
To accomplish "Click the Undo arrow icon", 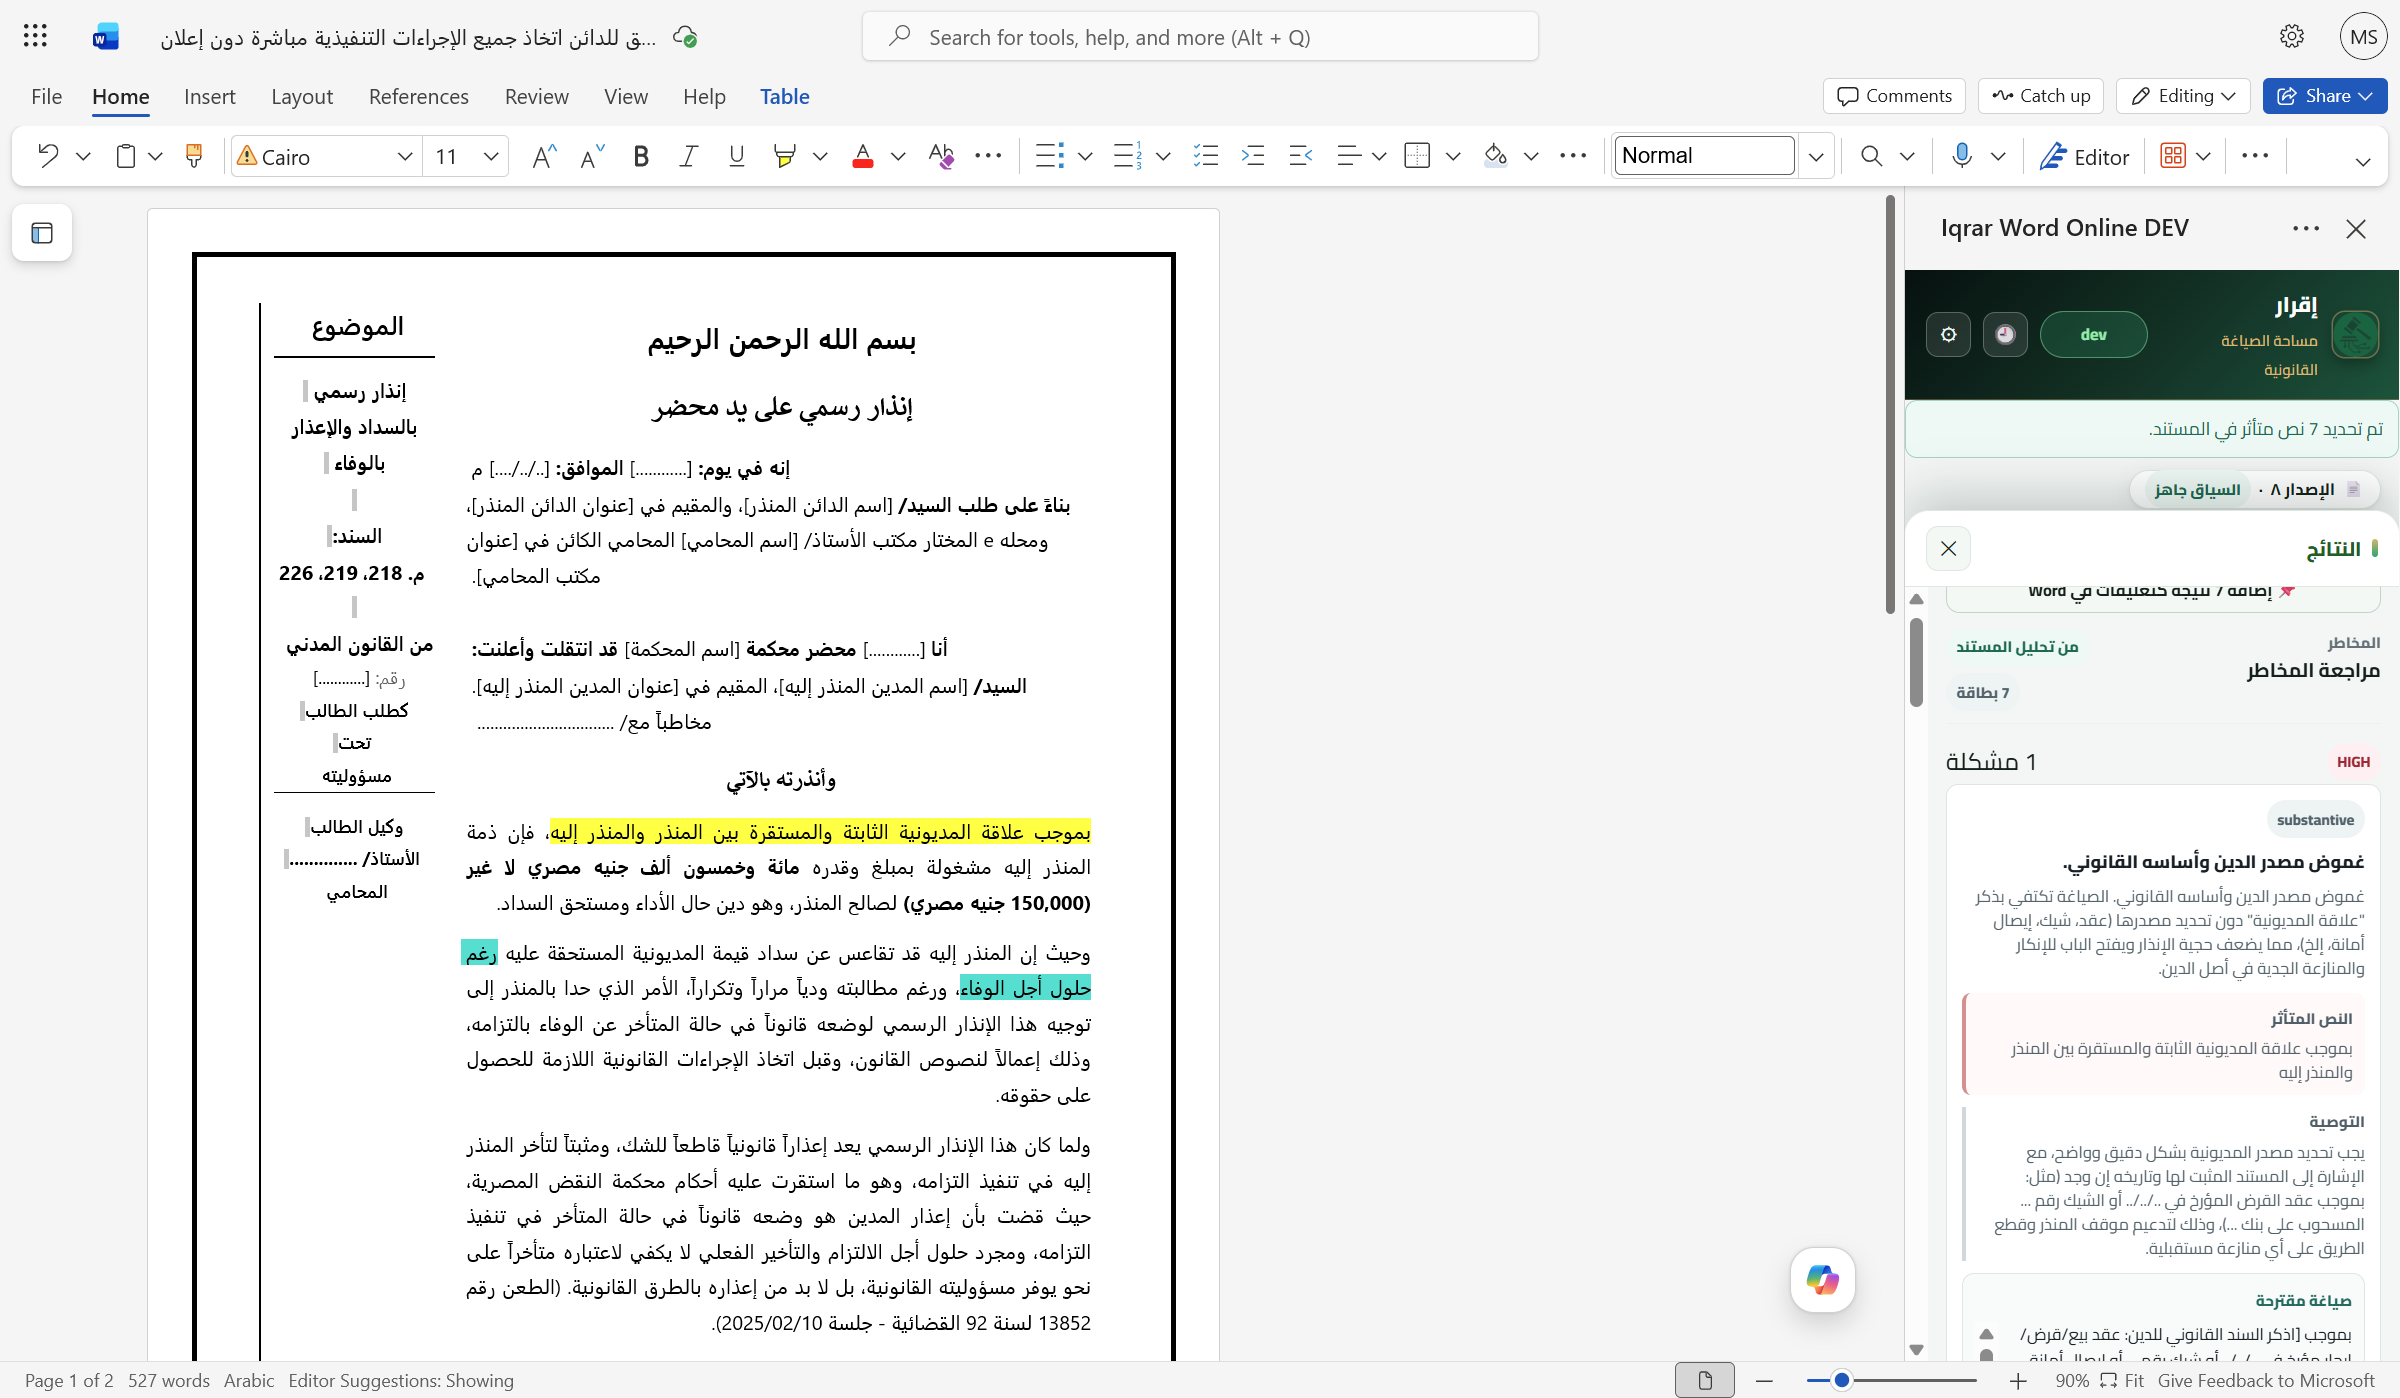I will coord(47,156).
